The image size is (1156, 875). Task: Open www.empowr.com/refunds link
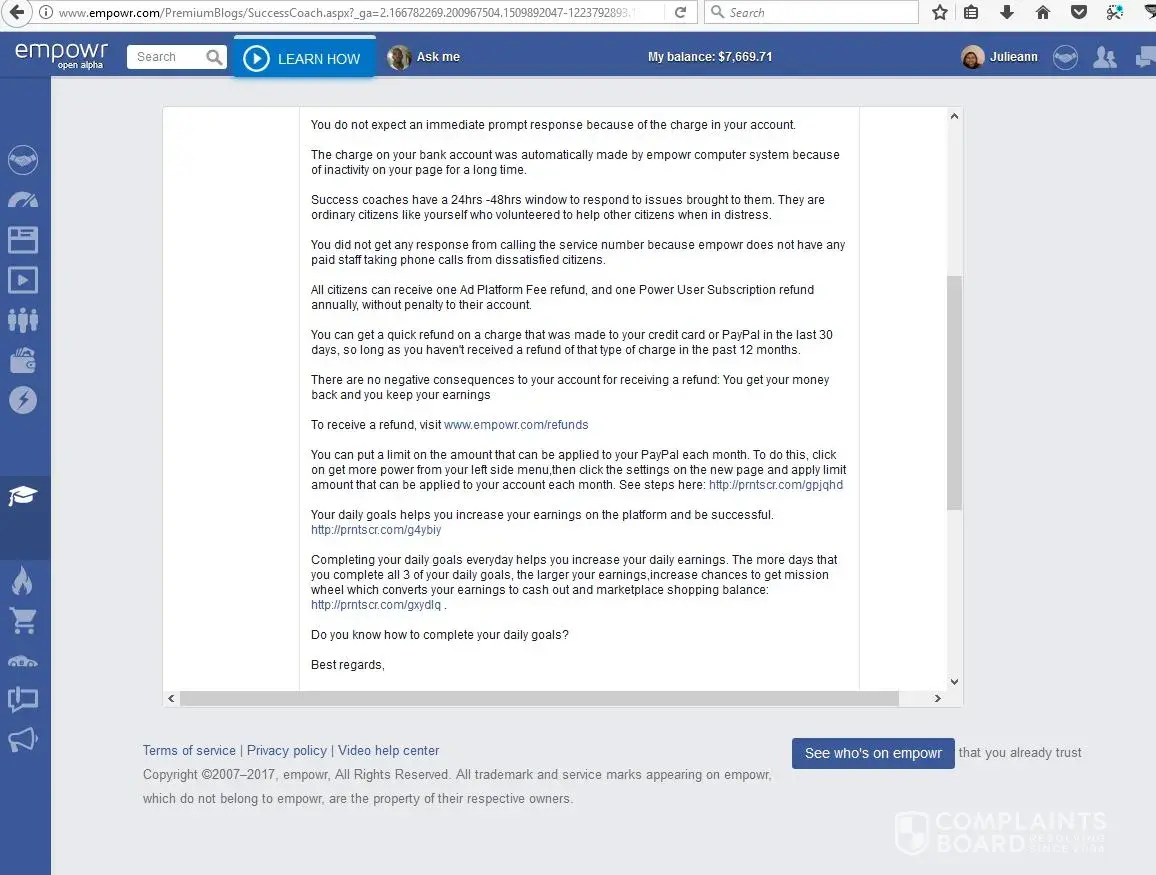[x=516, y=425]
